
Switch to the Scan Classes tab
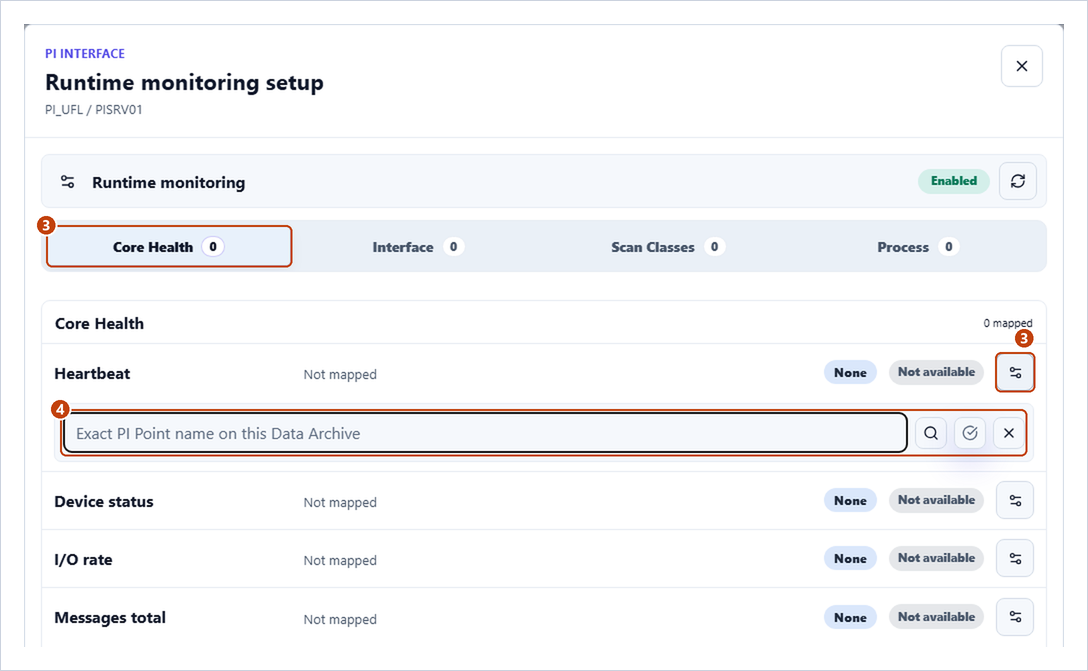(x=668, y=246)
